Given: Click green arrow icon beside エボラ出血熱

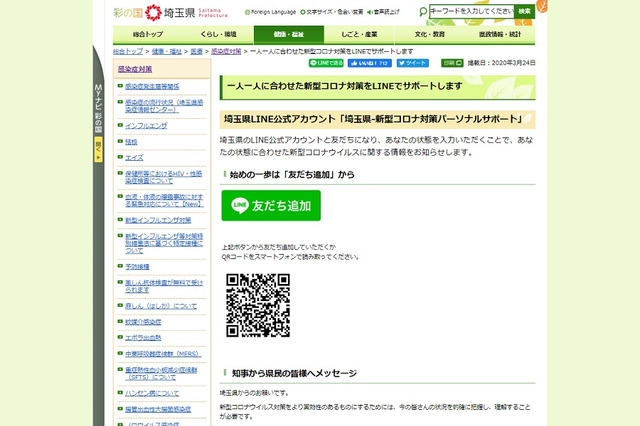Looking at the screenshot, I should pos(120,337).
